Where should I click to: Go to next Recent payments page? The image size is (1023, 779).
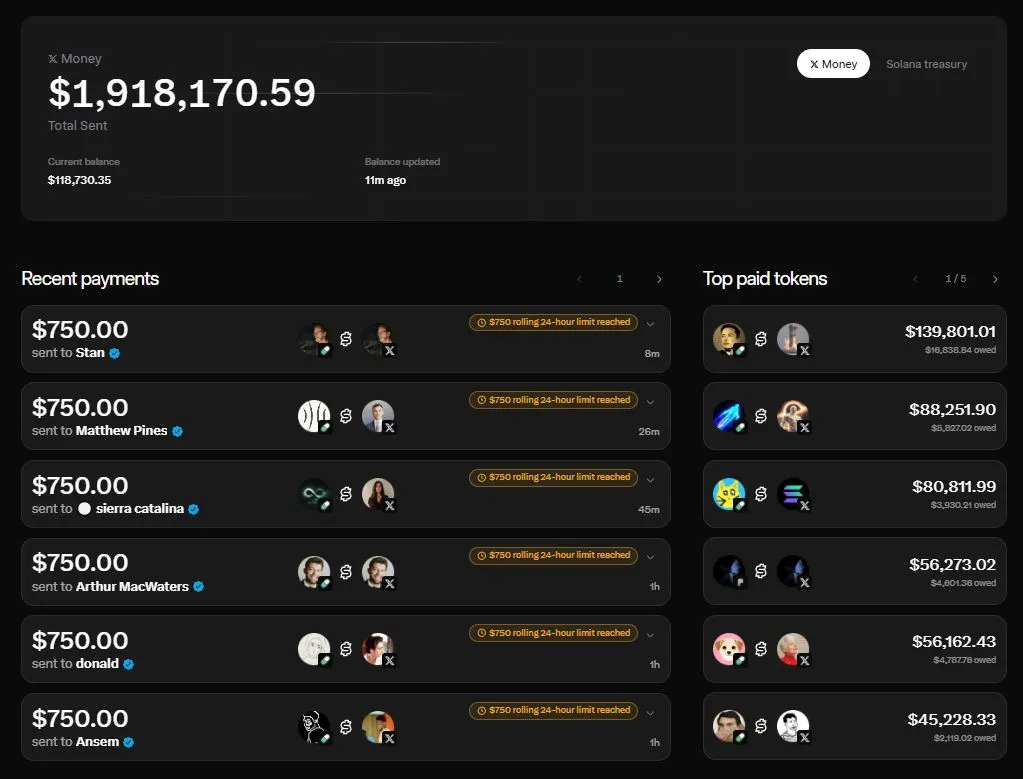(659, 279)
